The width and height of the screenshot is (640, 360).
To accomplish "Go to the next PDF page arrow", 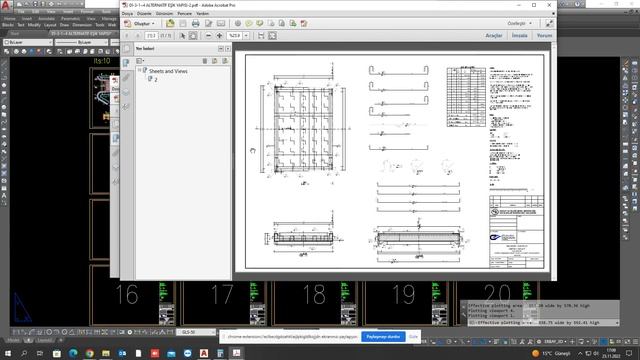I will 138,36.
